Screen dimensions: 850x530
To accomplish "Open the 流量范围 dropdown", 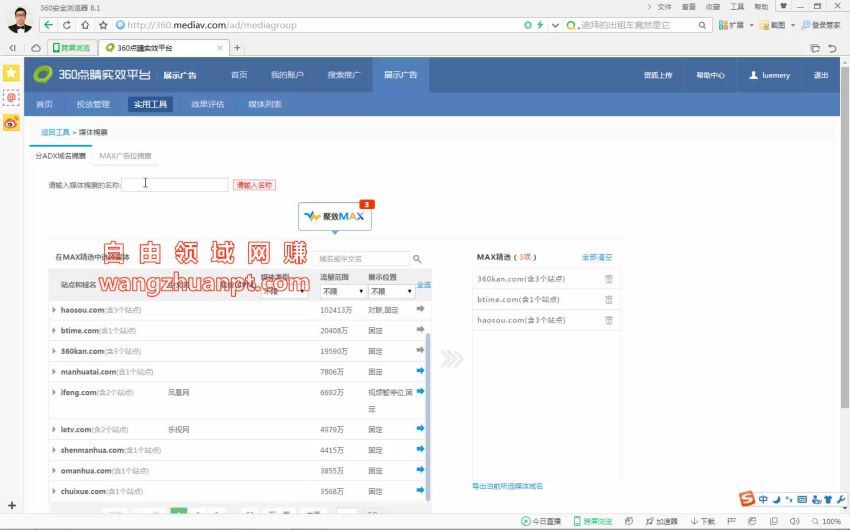I will click(x=343, y=291).
